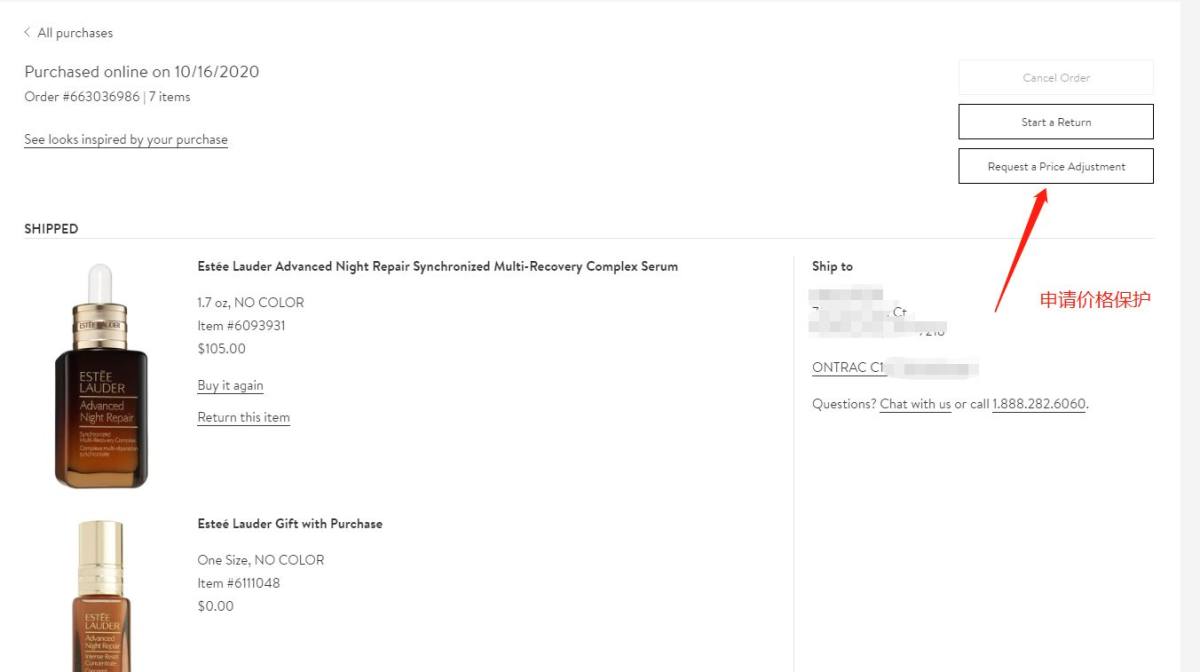Select the Buy it again link

(x=230, y=386)
